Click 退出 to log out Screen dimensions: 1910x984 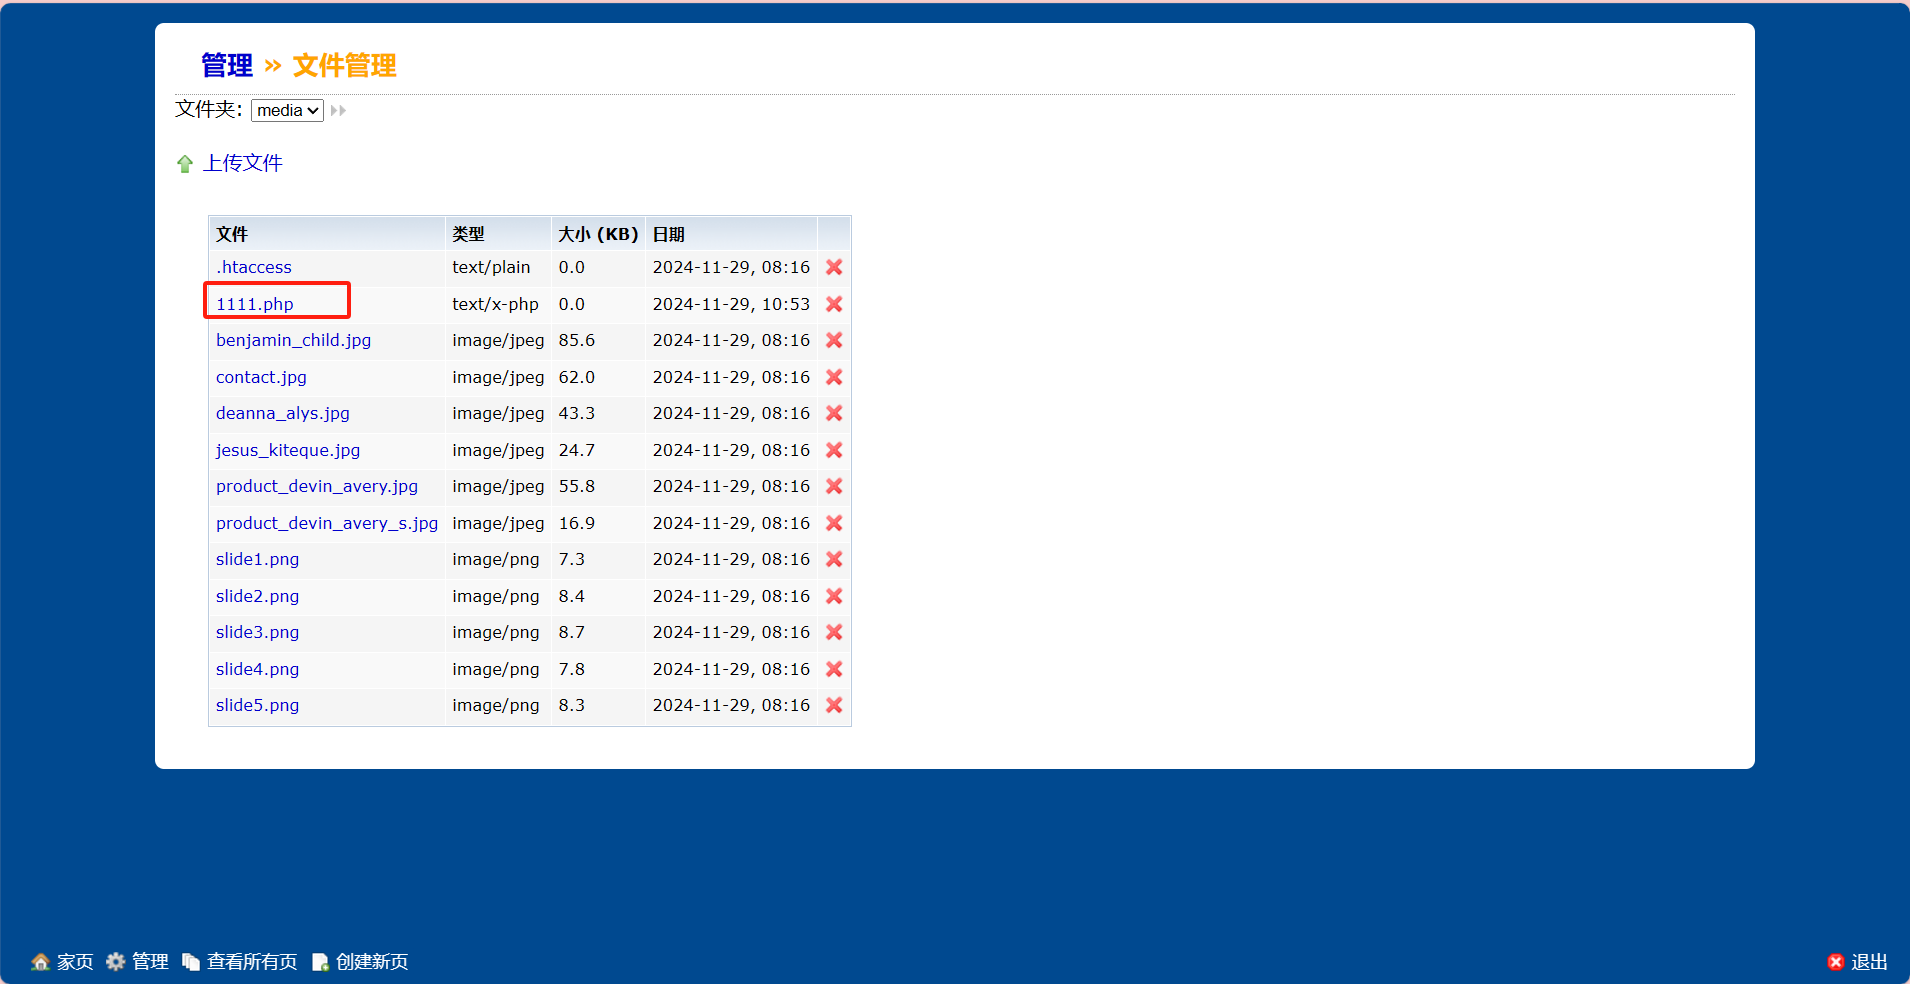(1869, 962)
